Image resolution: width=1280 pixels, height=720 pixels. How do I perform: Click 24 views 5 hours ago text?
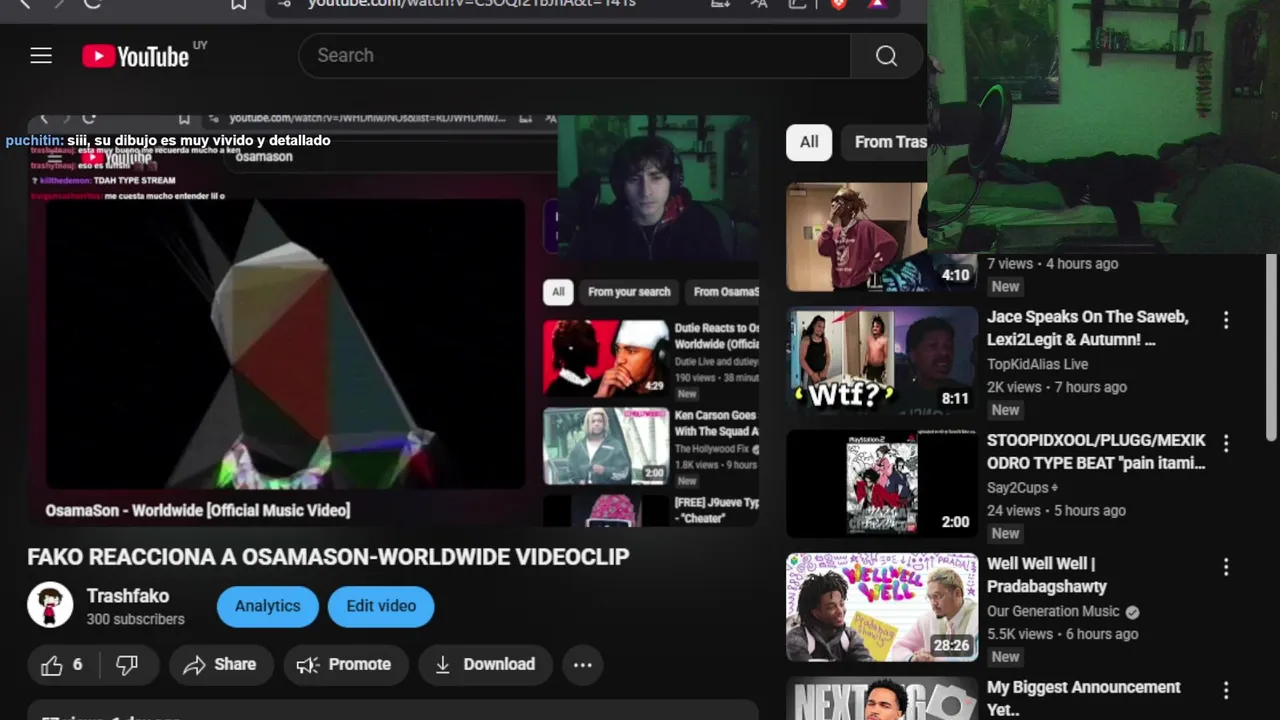[x=1056, y=510]
